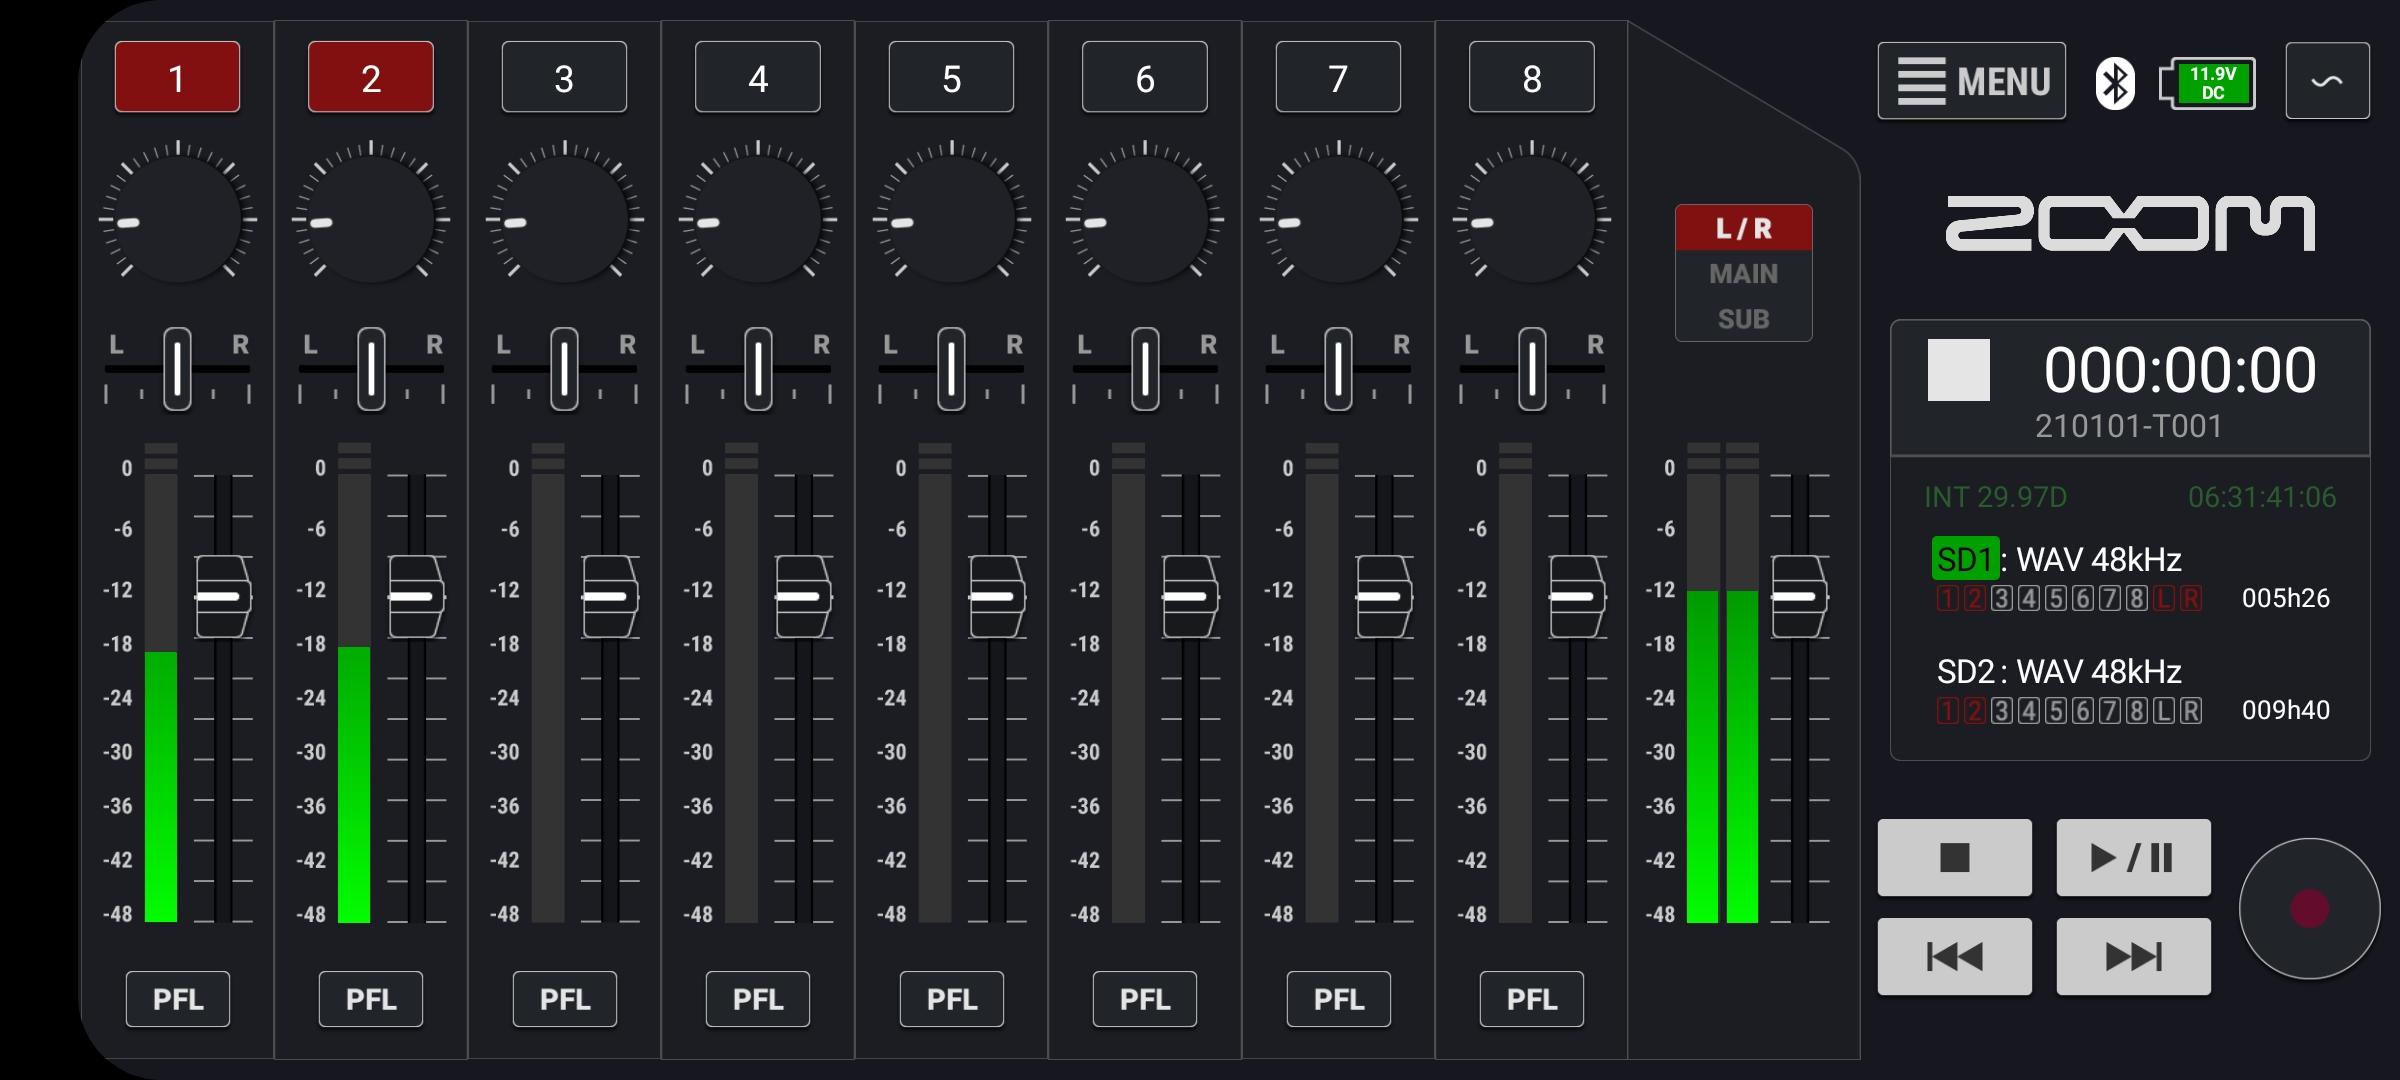The image size is (2400, 1080).
Task: Click channel 5 trim knob
Action: [x=951, y=218]
